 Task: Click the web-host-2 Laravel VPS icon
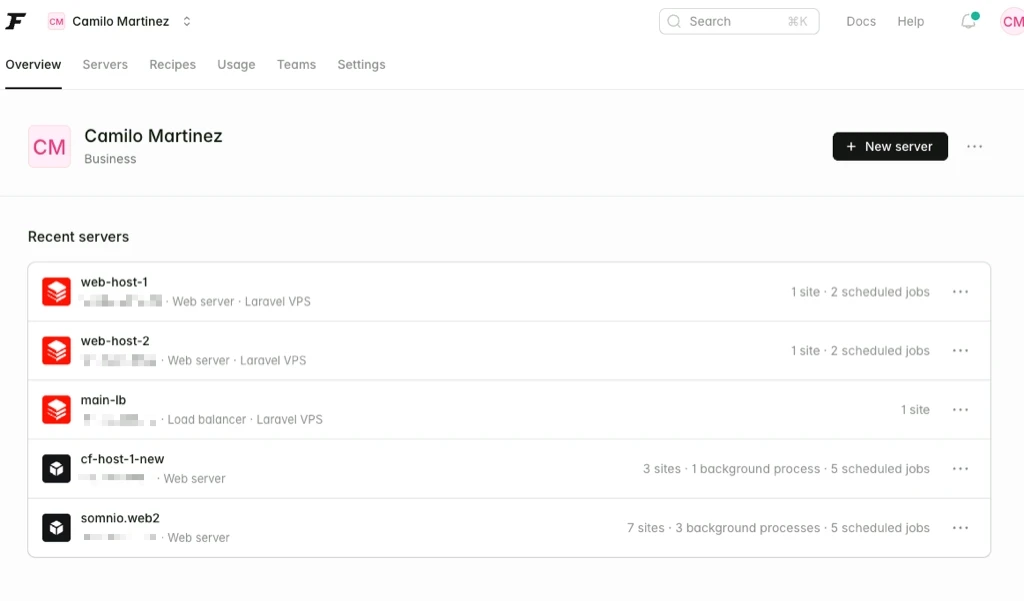pyautogui.click(x=56, y=351)
